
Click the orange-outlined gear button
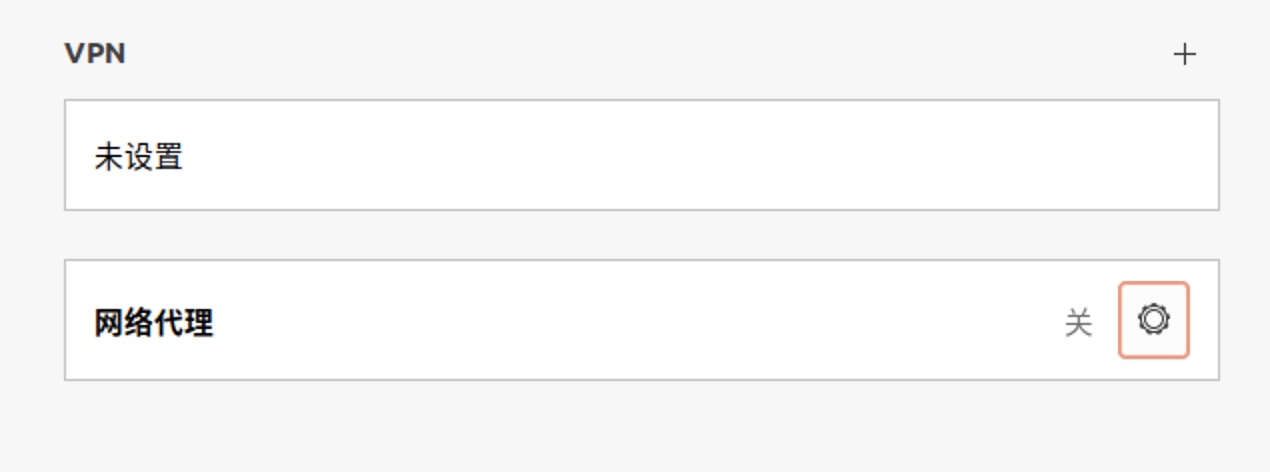1154,320
